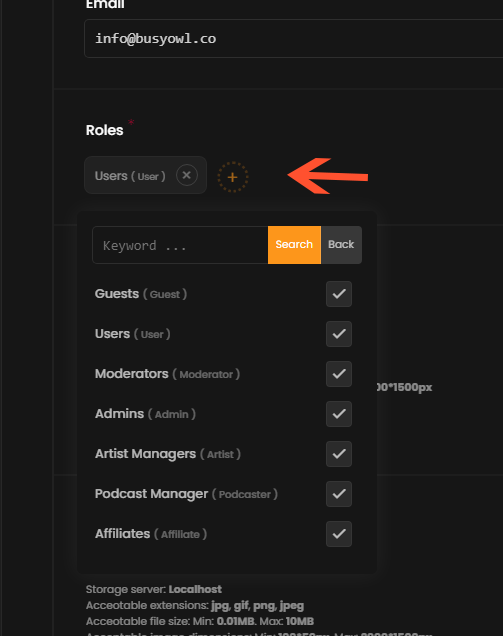Check the Users role checkbox
This screenshot has width=503, height=636.
pyautogui.click(x=339, y=334)
